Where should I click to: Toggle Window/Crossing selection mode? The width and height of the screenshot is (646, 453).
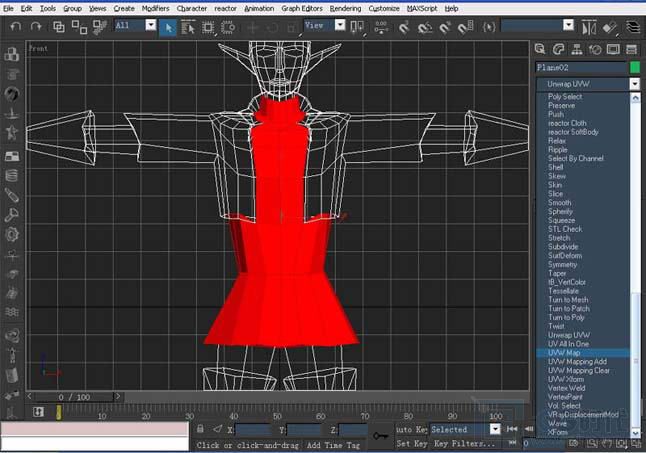point(228,28)
